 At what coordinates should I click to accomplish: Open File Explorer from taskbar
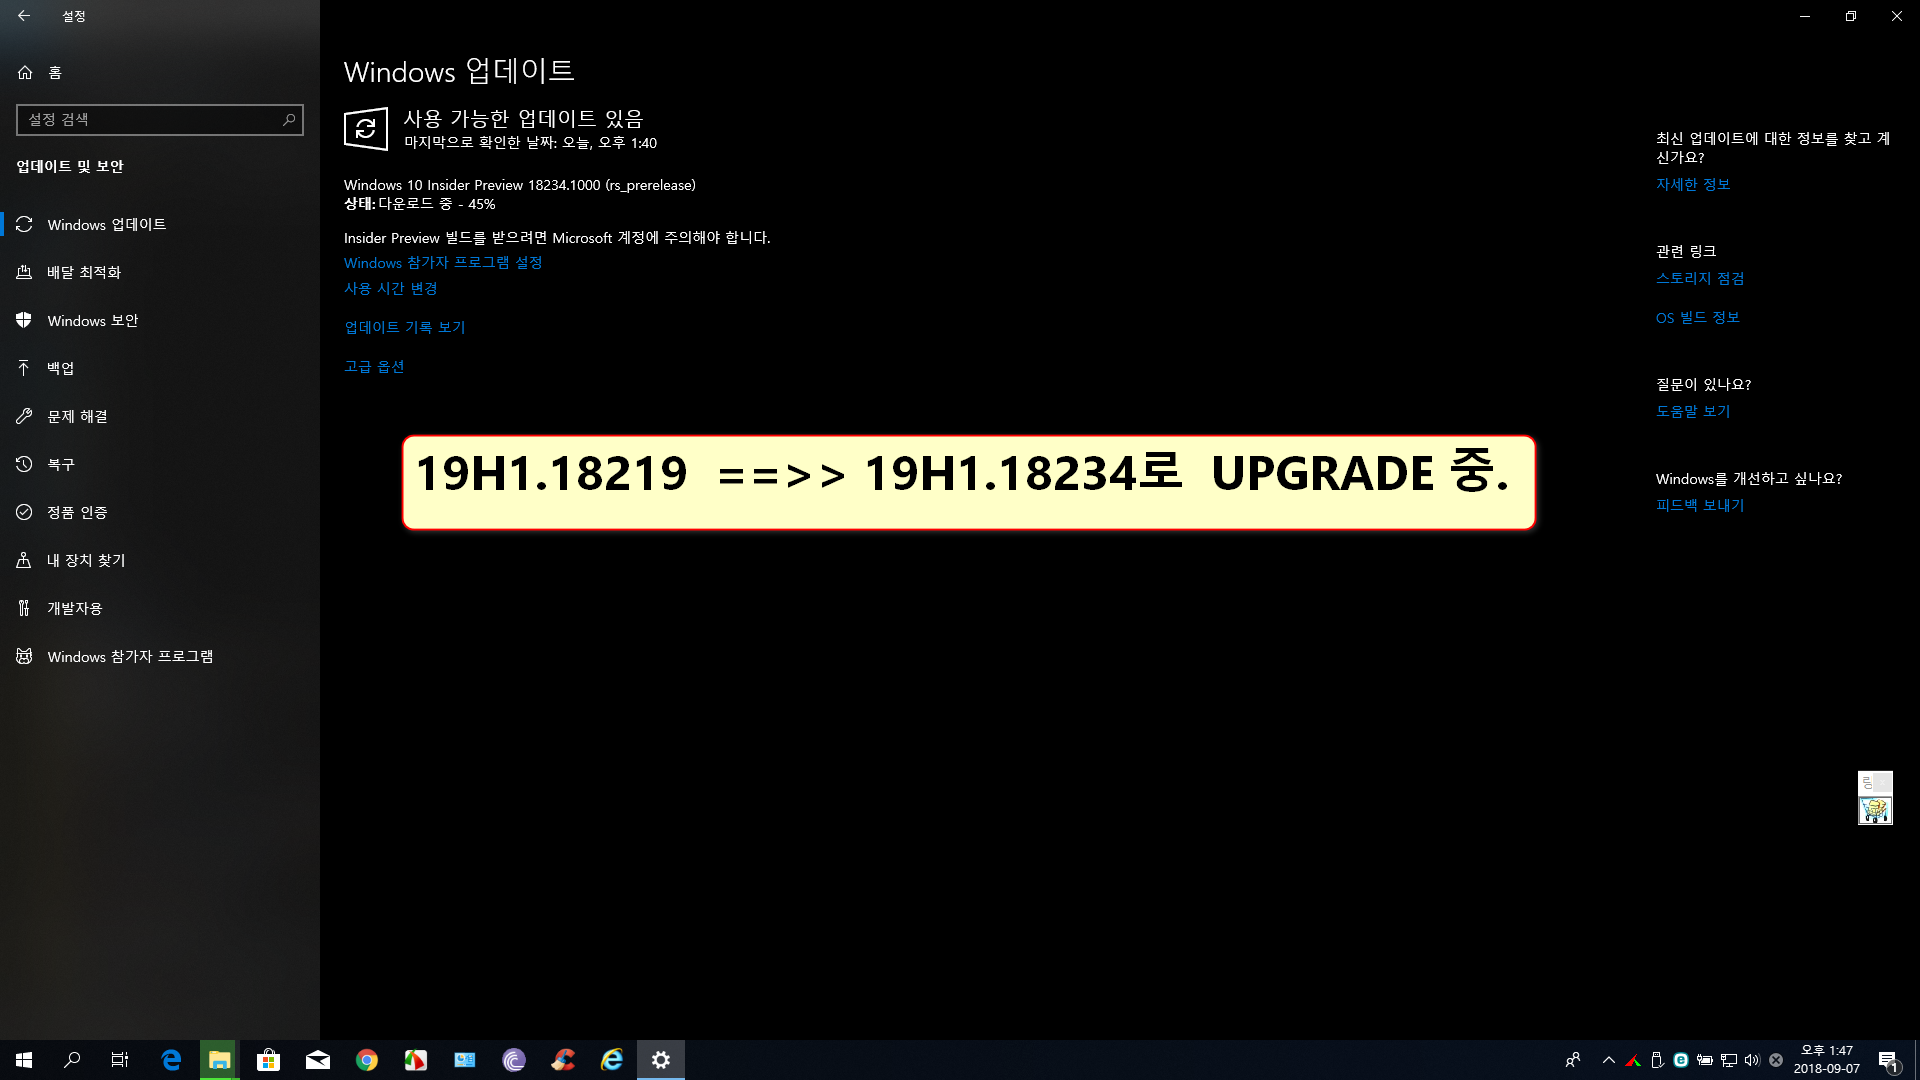(219, 1060)
